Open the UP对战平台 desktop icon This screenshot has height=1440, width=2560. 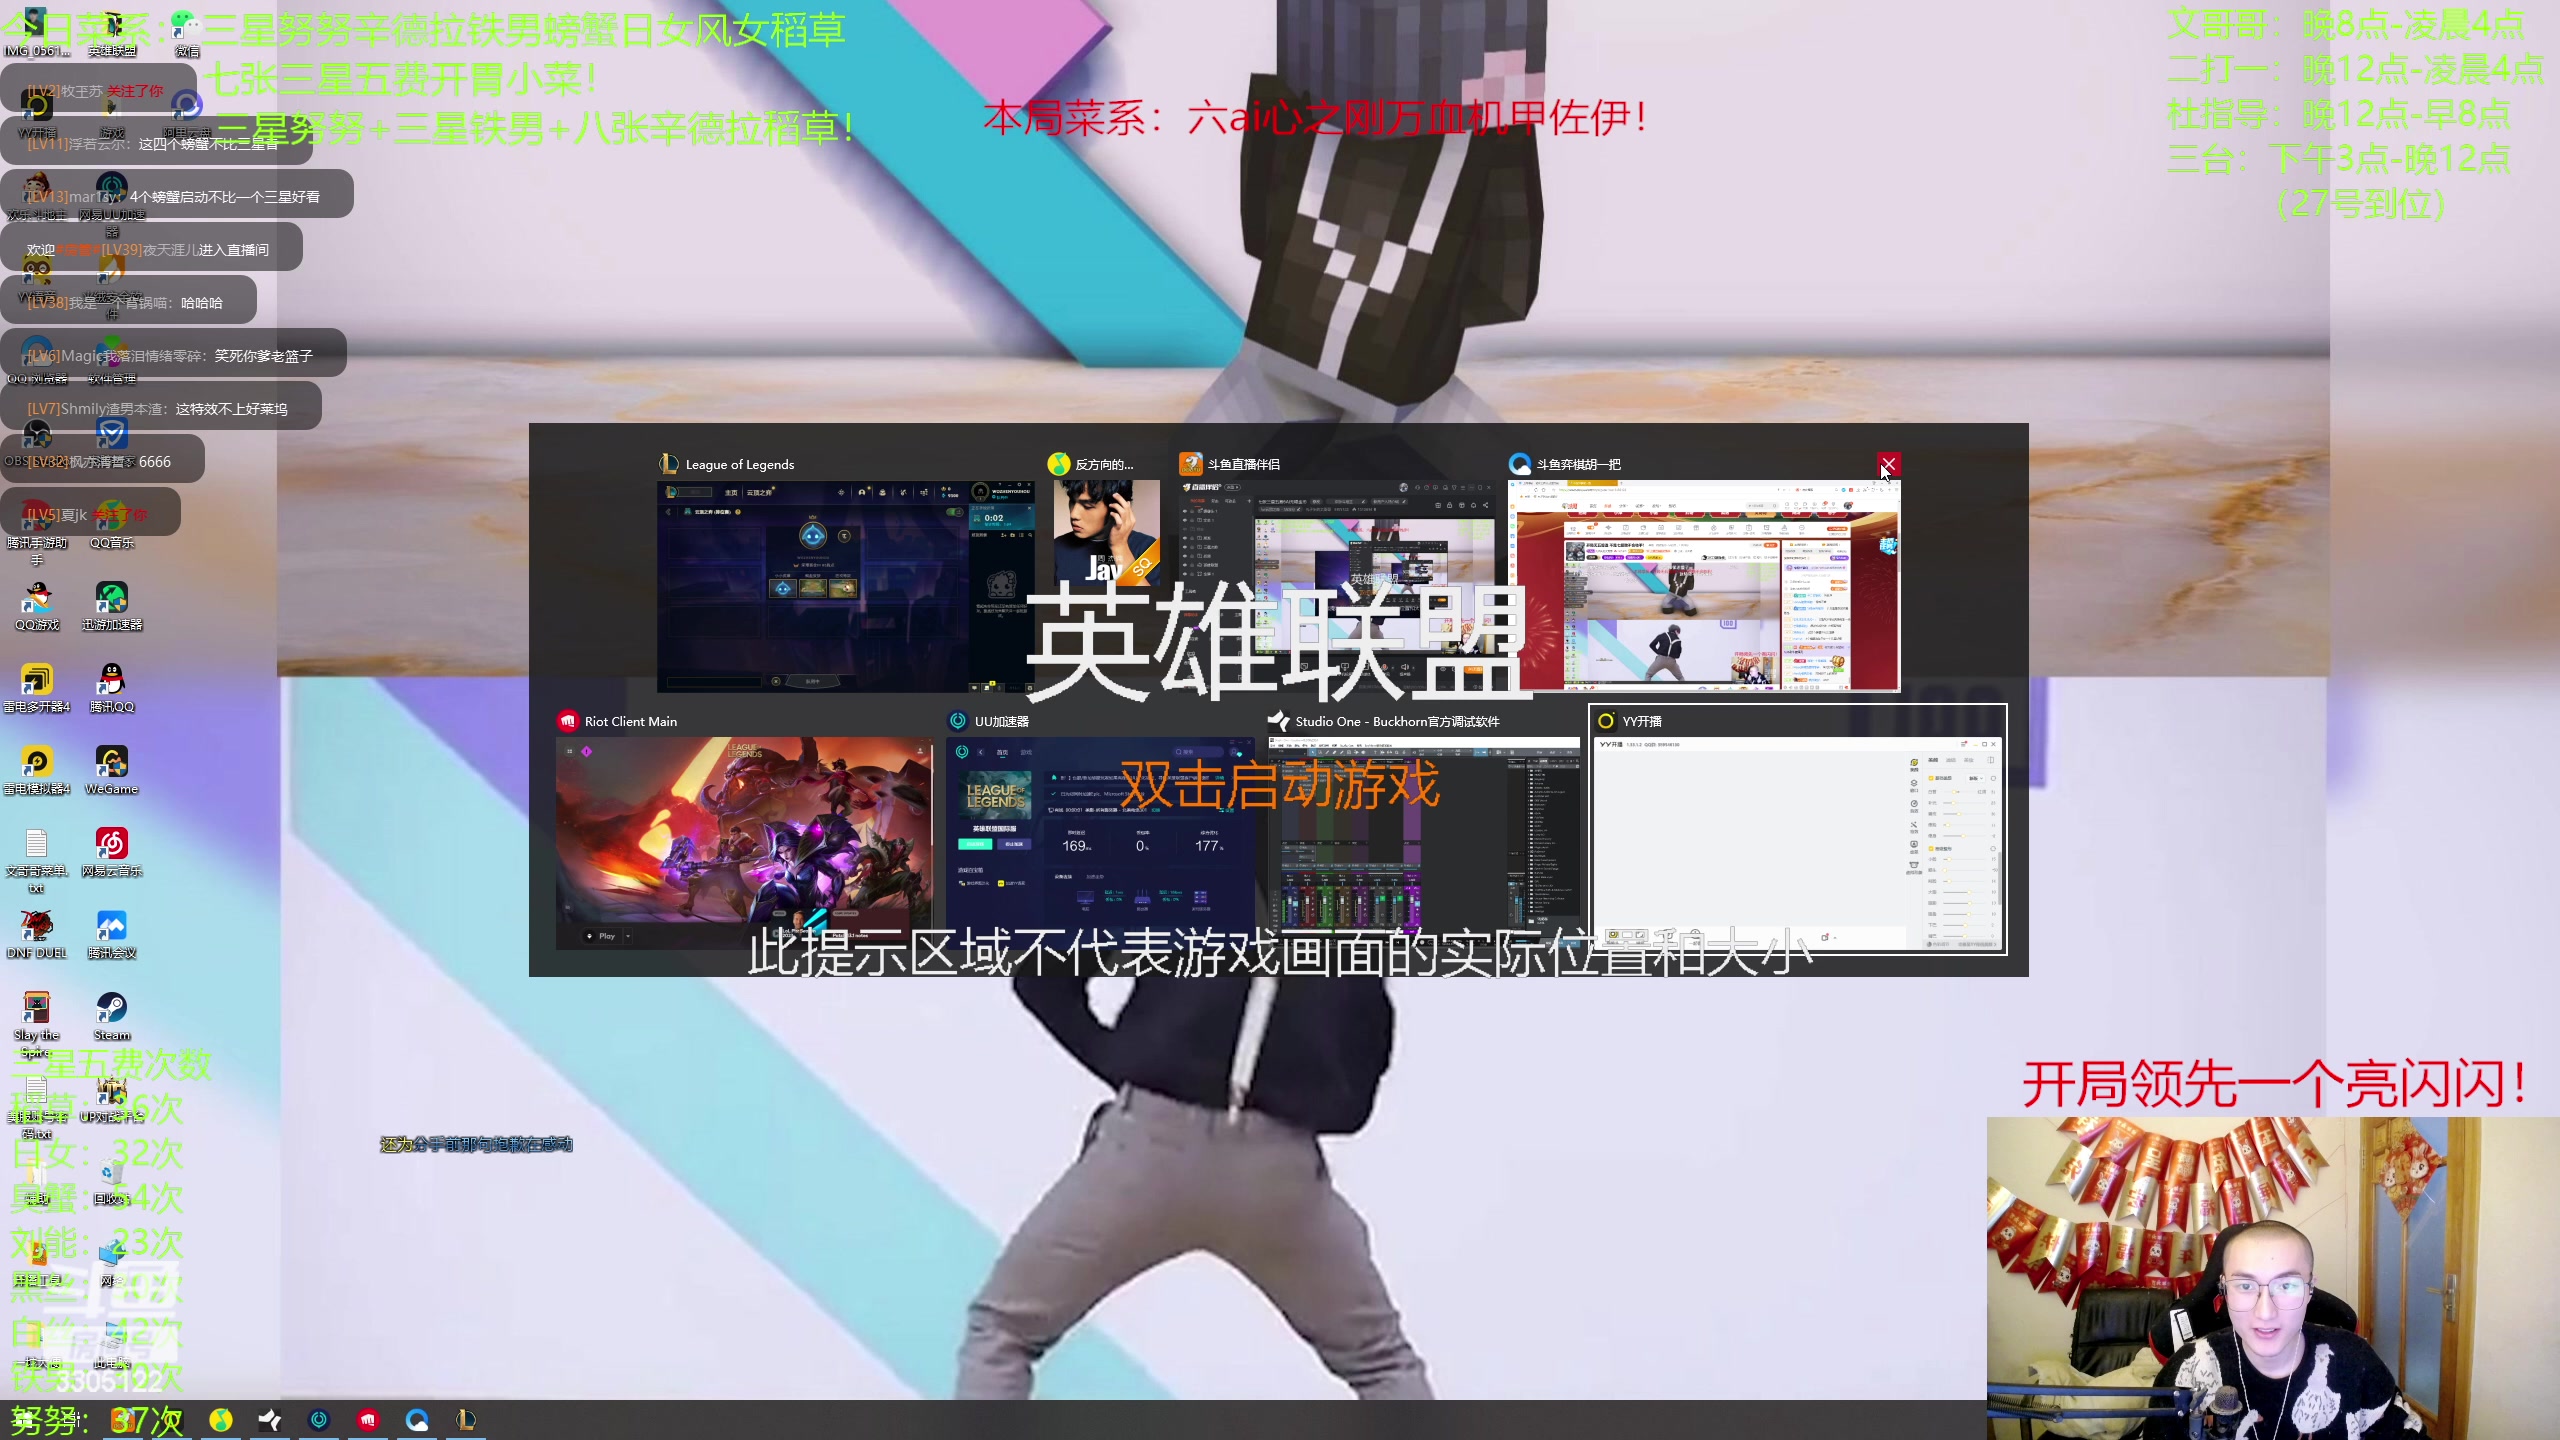112,1100
